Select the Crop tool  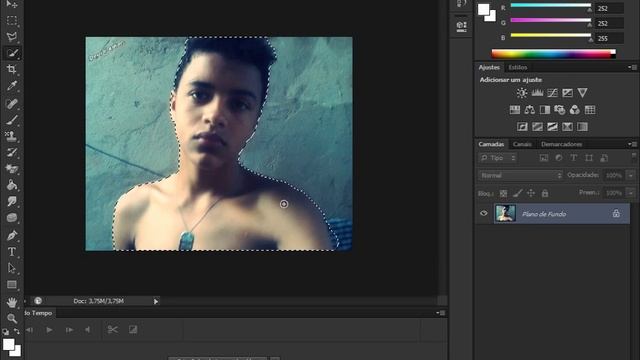click(x=12, y=69)
